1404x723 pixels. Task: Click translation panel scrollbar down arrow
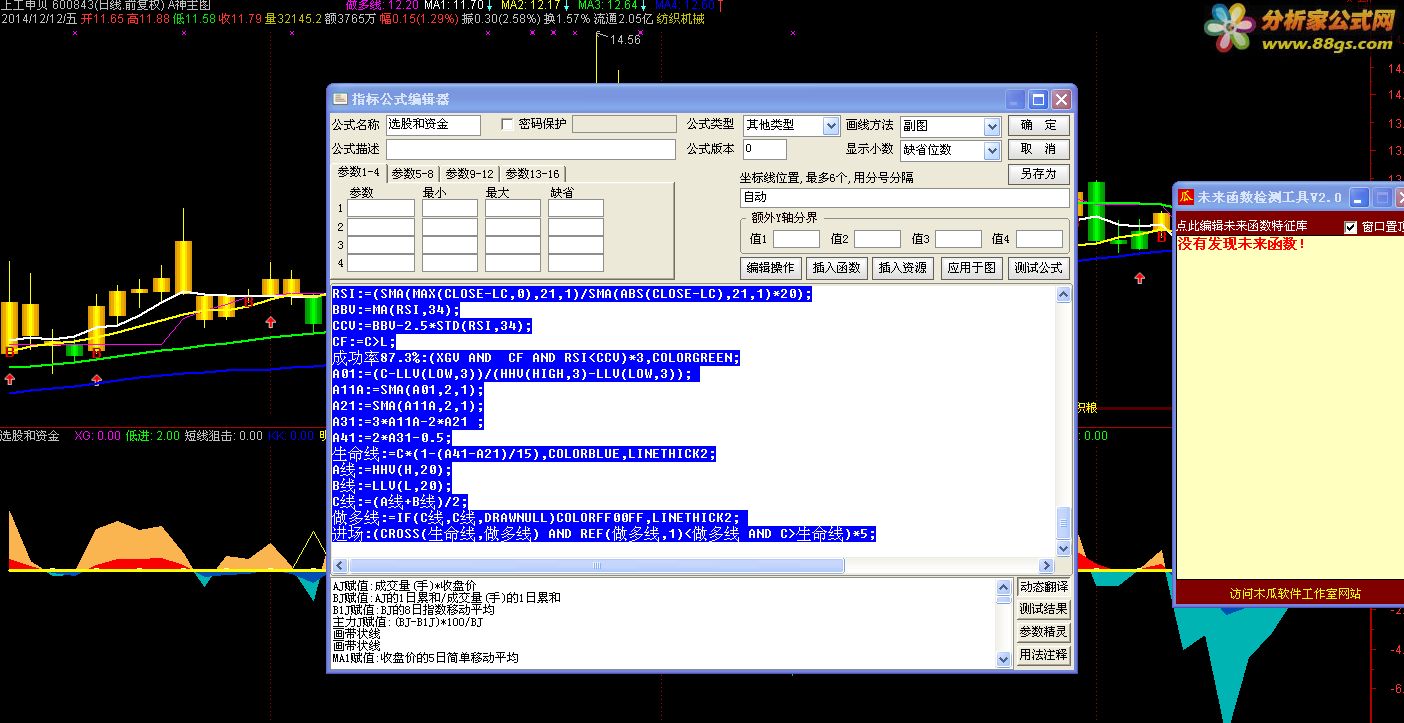1004,659
